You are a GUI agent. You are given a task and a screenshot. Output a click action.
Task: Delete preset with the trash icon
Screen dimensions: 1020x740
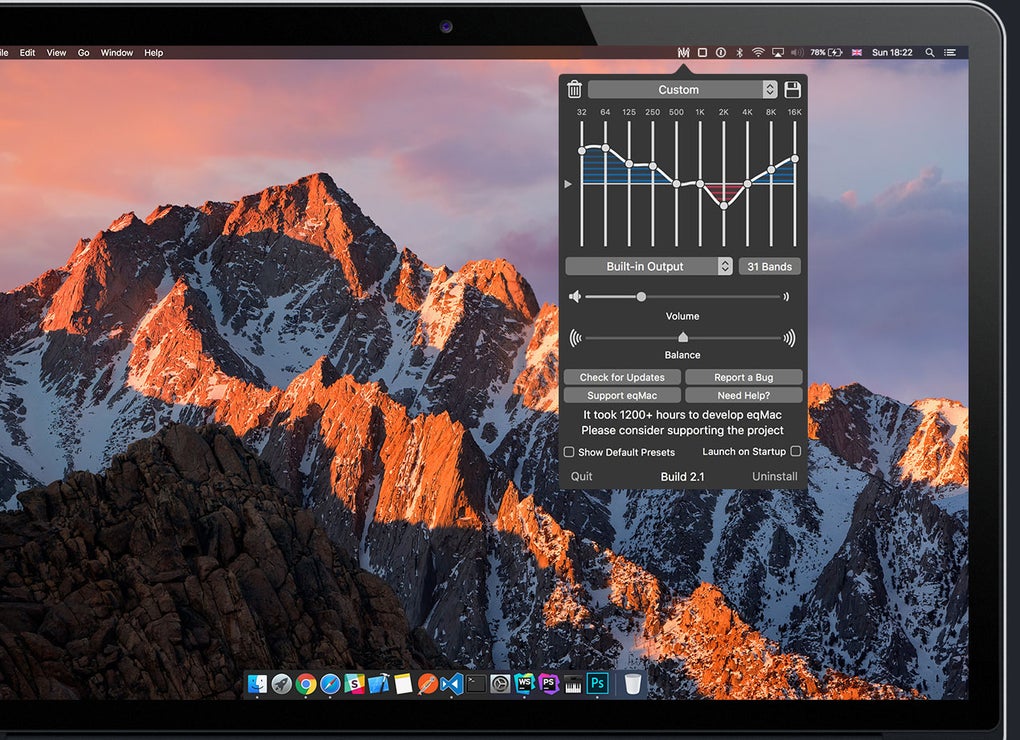pos(574,89)
